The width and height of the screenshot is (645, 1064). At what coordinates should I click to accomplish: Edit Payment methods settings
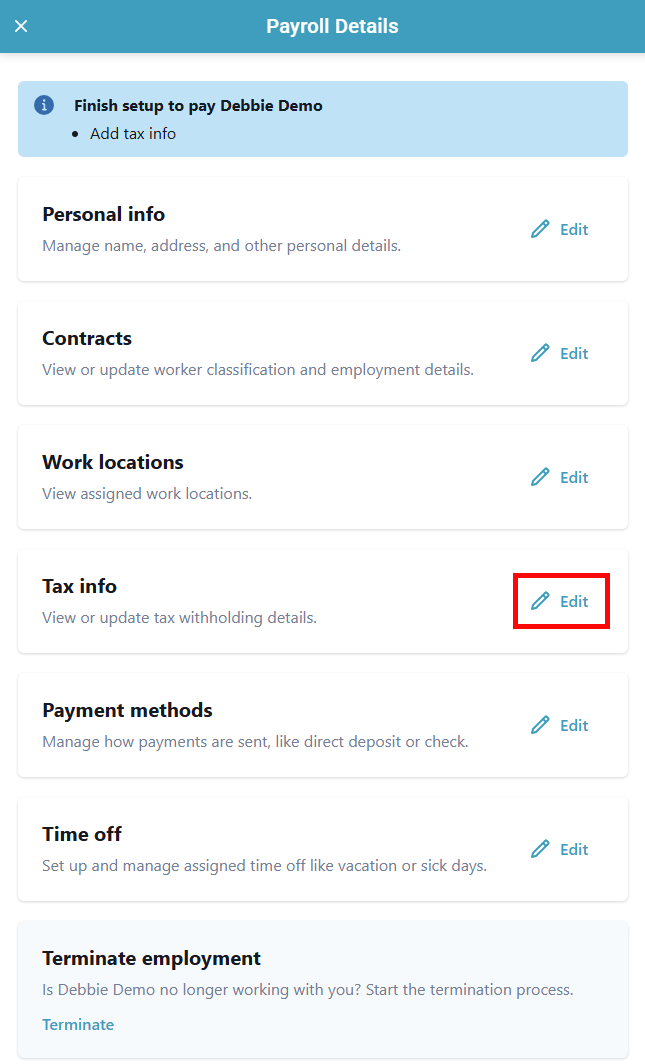tap(573, 725)
